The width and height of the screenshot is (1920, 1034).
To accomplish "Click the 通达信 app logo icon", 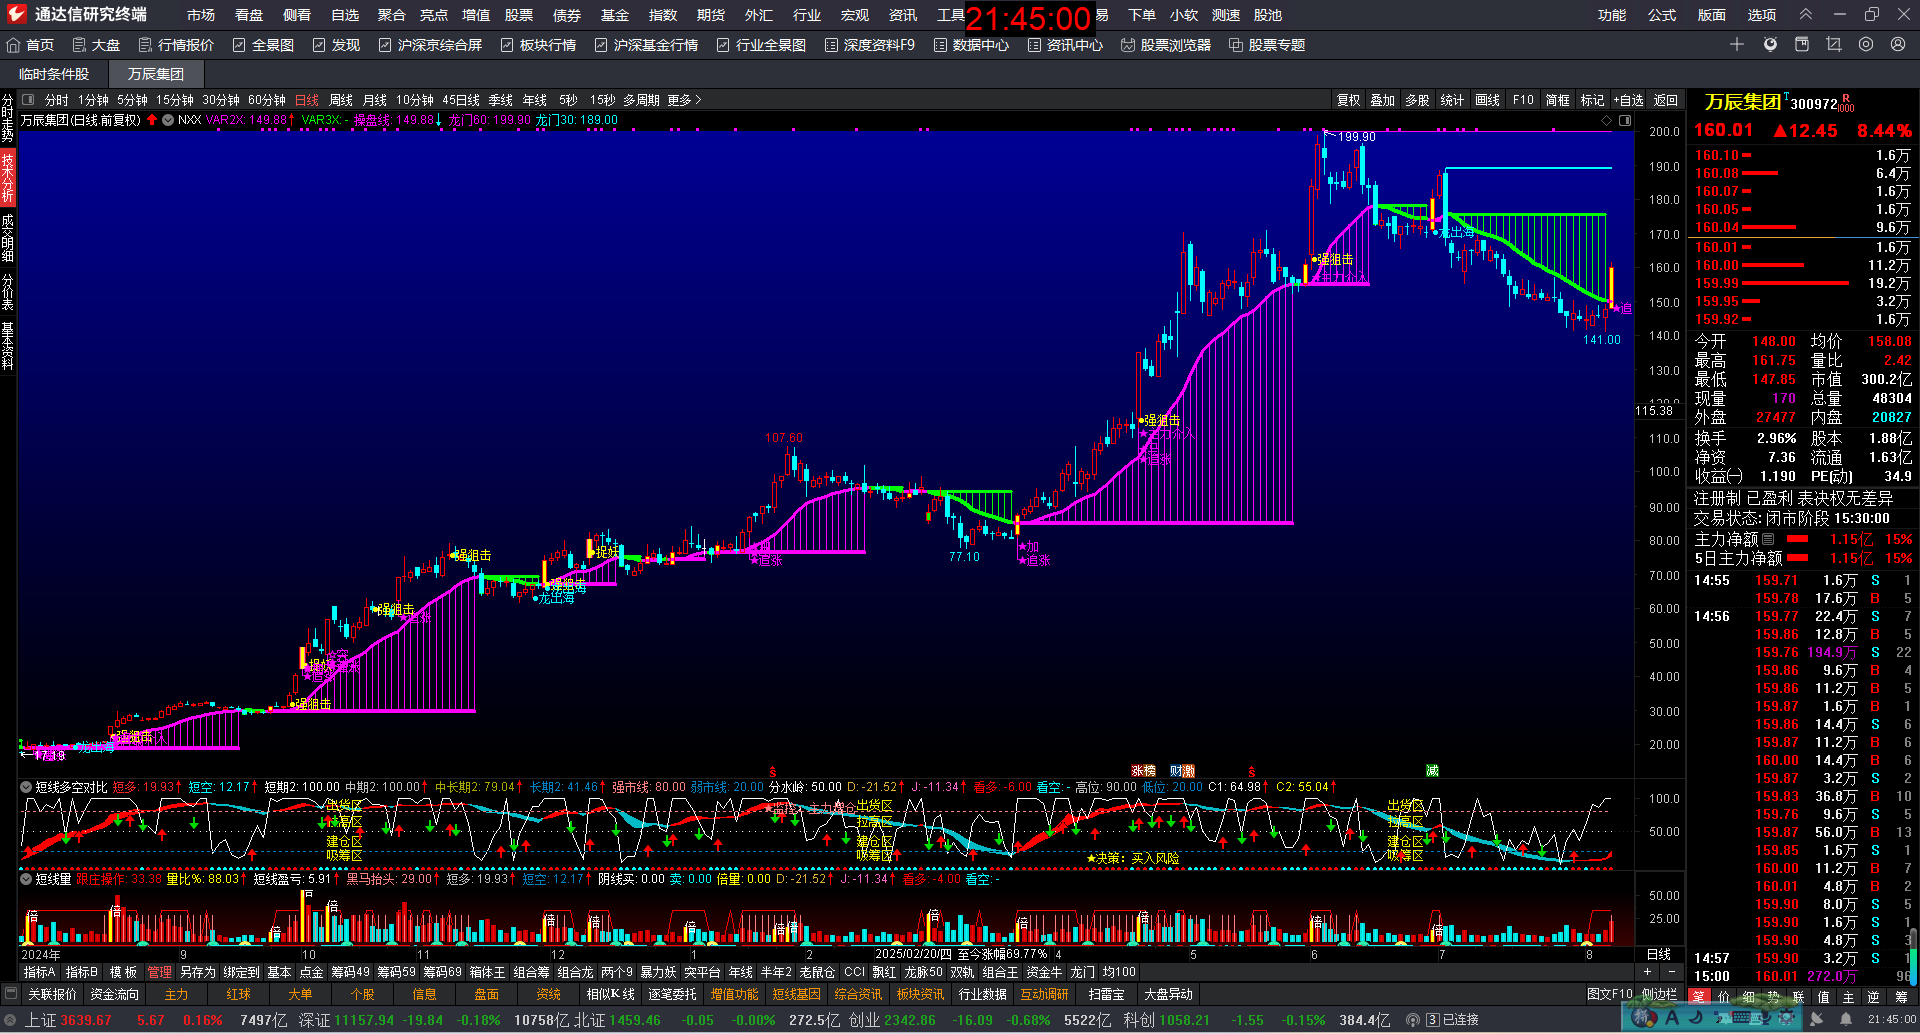I will [16, 14].
